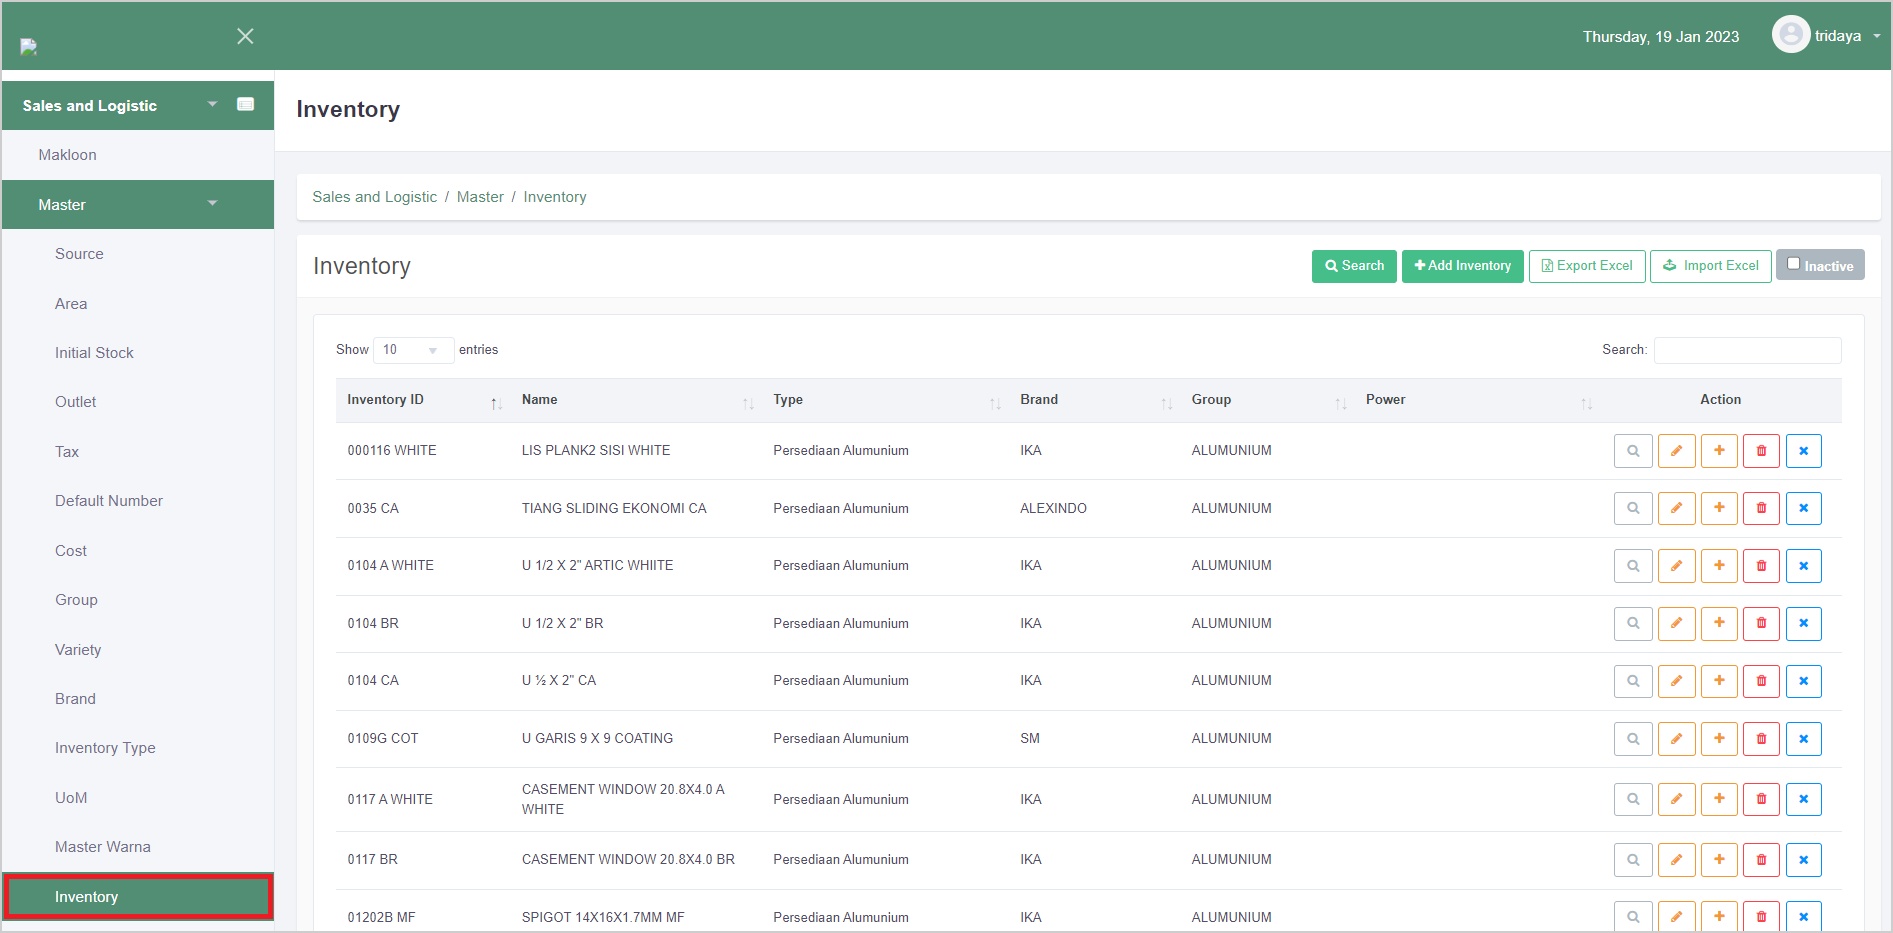Click the blue X icon for 0104 CA
This screenshot has width=1893, height=933.
click(x=1803, y=681)
